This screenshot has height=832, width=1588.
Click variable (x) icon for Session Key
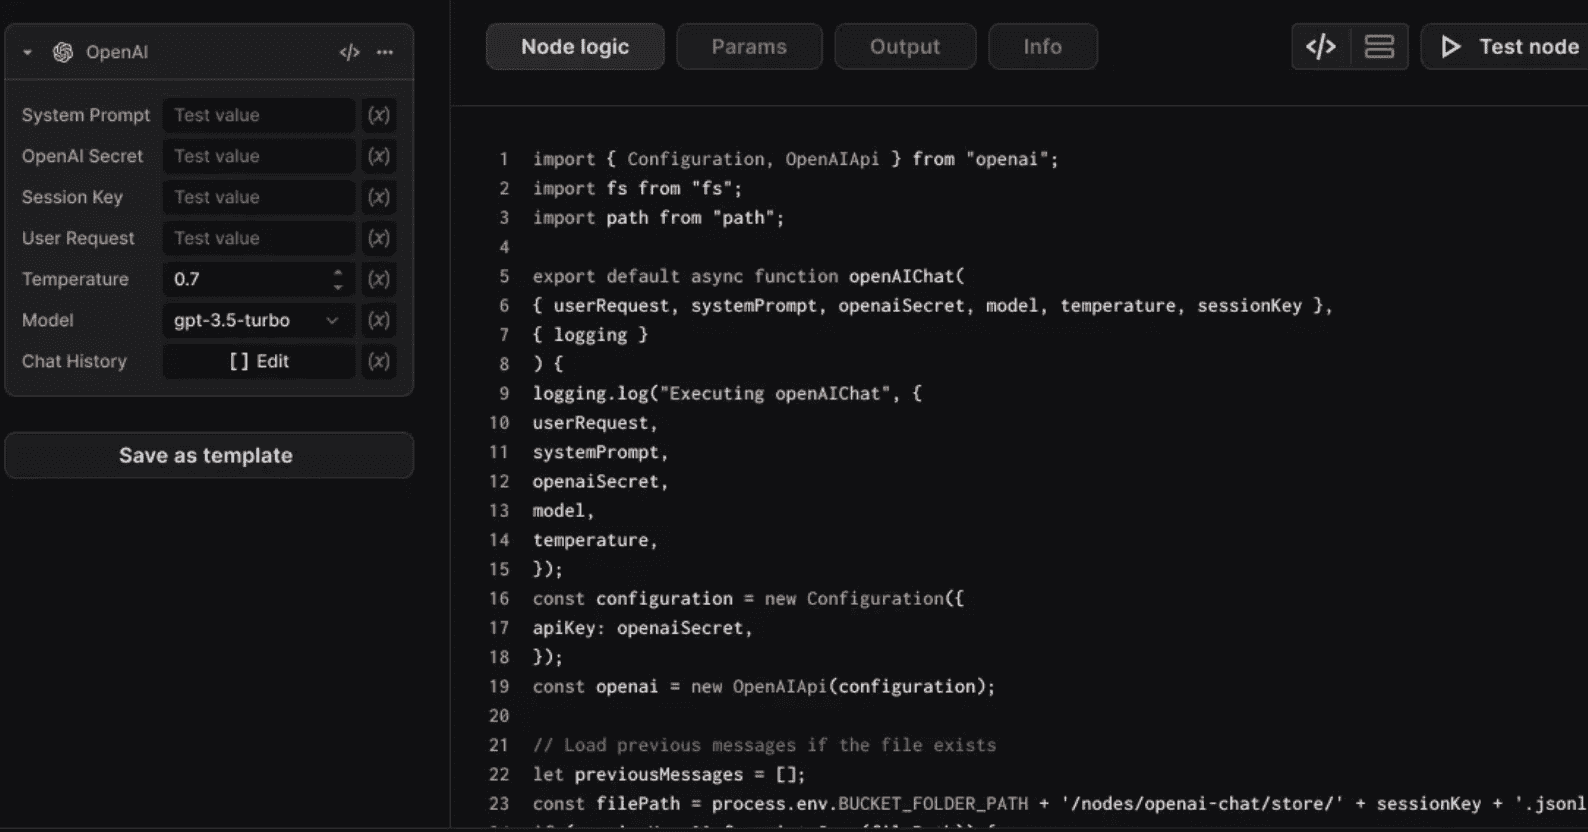(378, 197)
